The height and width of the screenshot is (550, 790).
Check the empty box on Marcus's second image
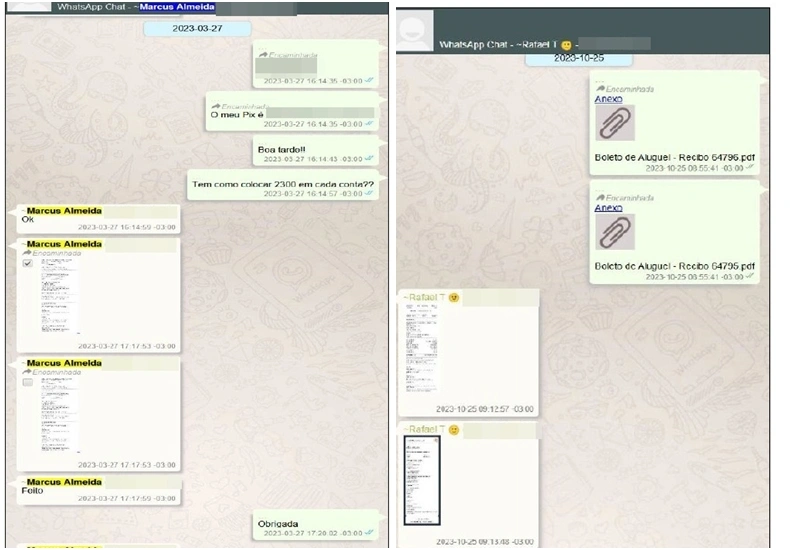point(28,382)
